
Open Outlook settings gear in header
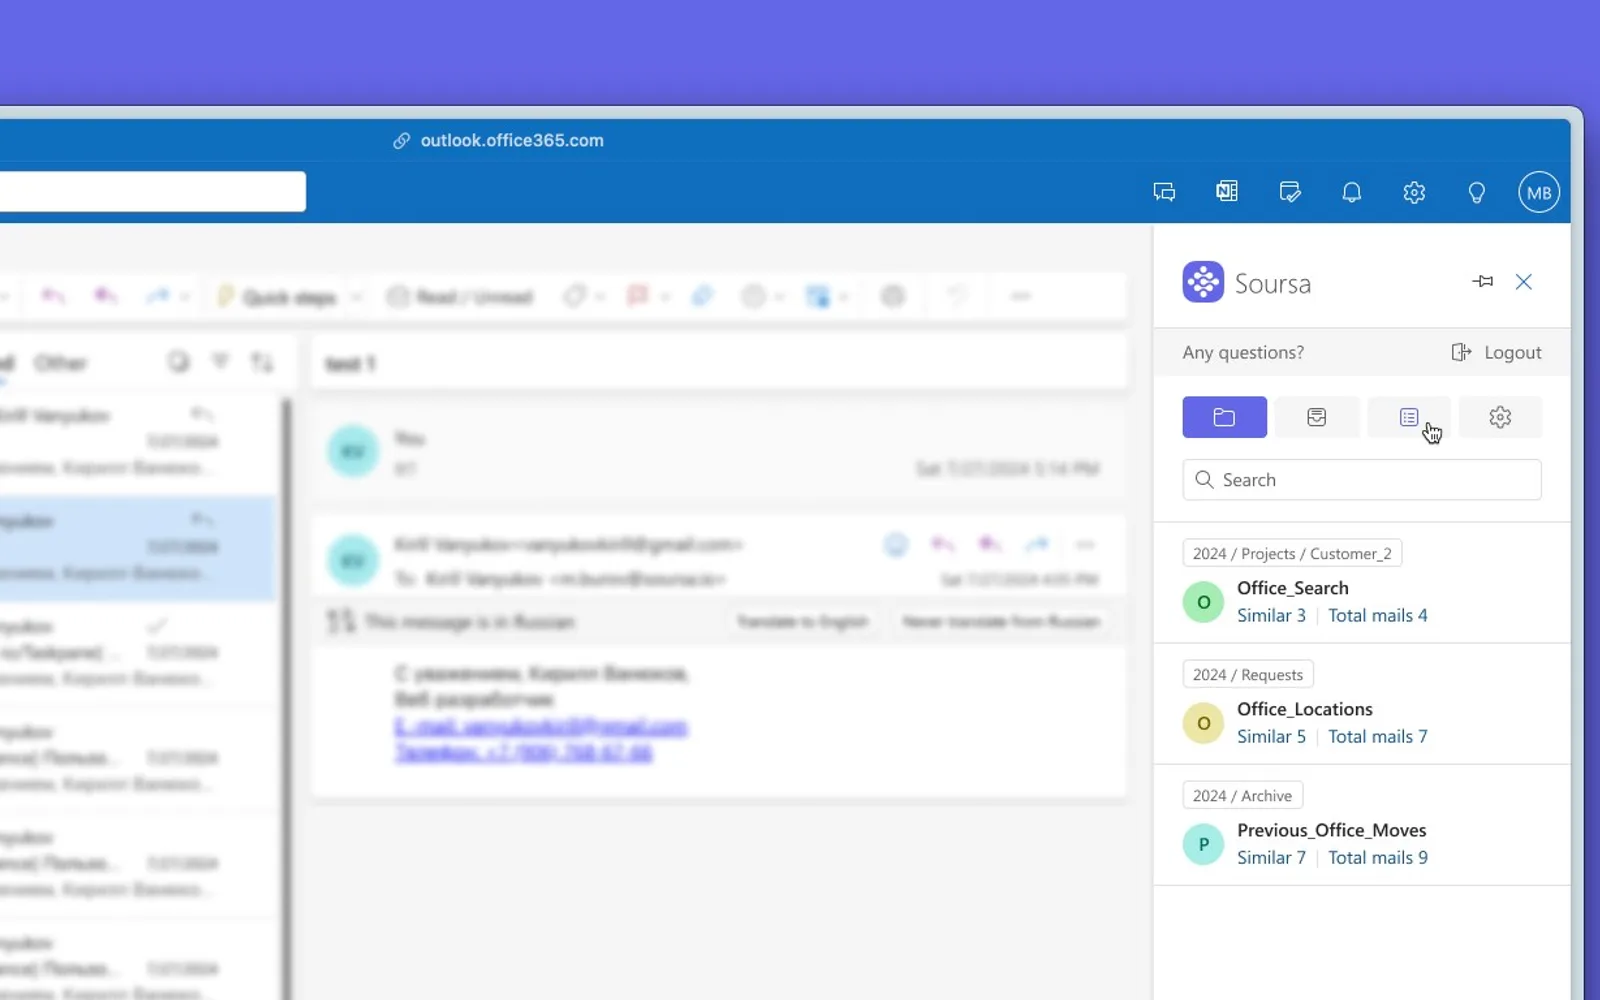pyautogui.click(x=1414, y=192)
